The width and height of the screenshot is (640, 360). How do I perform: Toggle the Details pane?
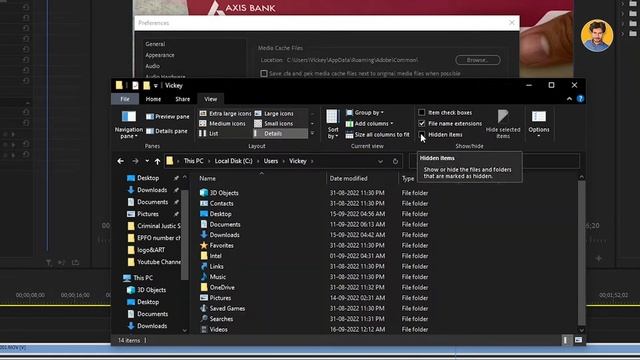pyautogui.click(x=167, y=131)
